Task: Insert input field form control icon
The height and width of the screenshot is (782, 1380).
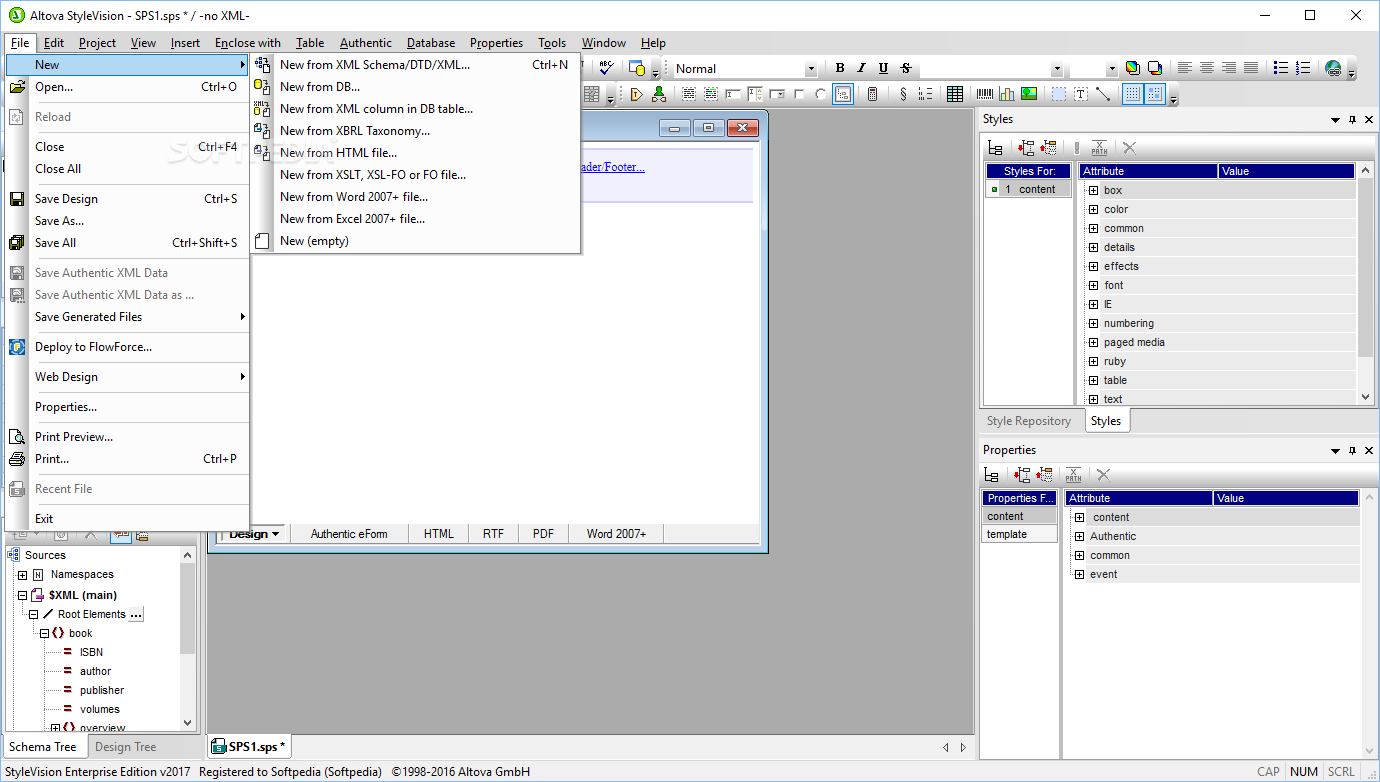Action: click(733, 94)
